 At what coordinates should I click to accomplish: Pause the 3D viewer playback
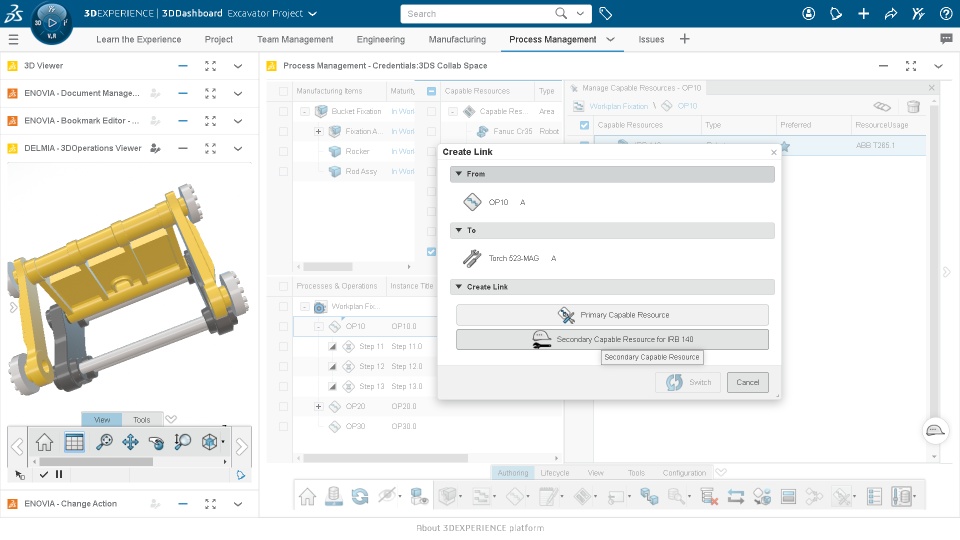pos(59,474)
